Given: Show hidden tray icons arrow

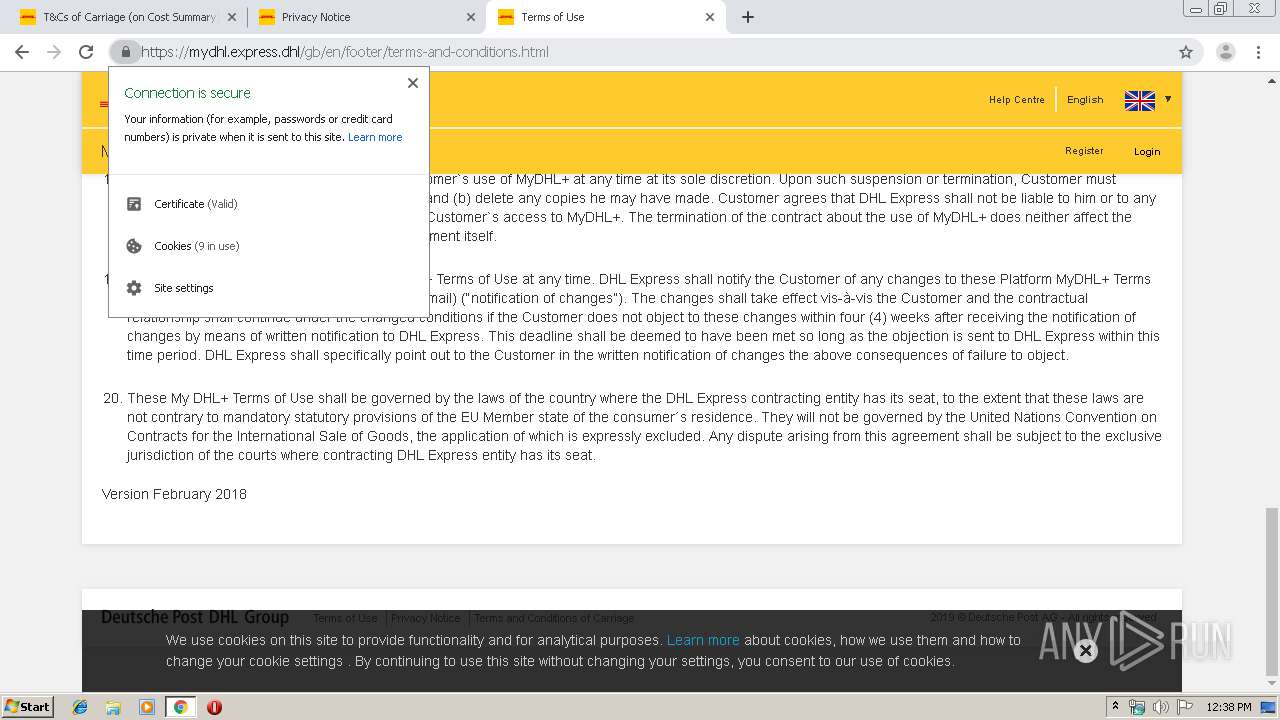Looking at the screenshot, I should click(1115, 707).
